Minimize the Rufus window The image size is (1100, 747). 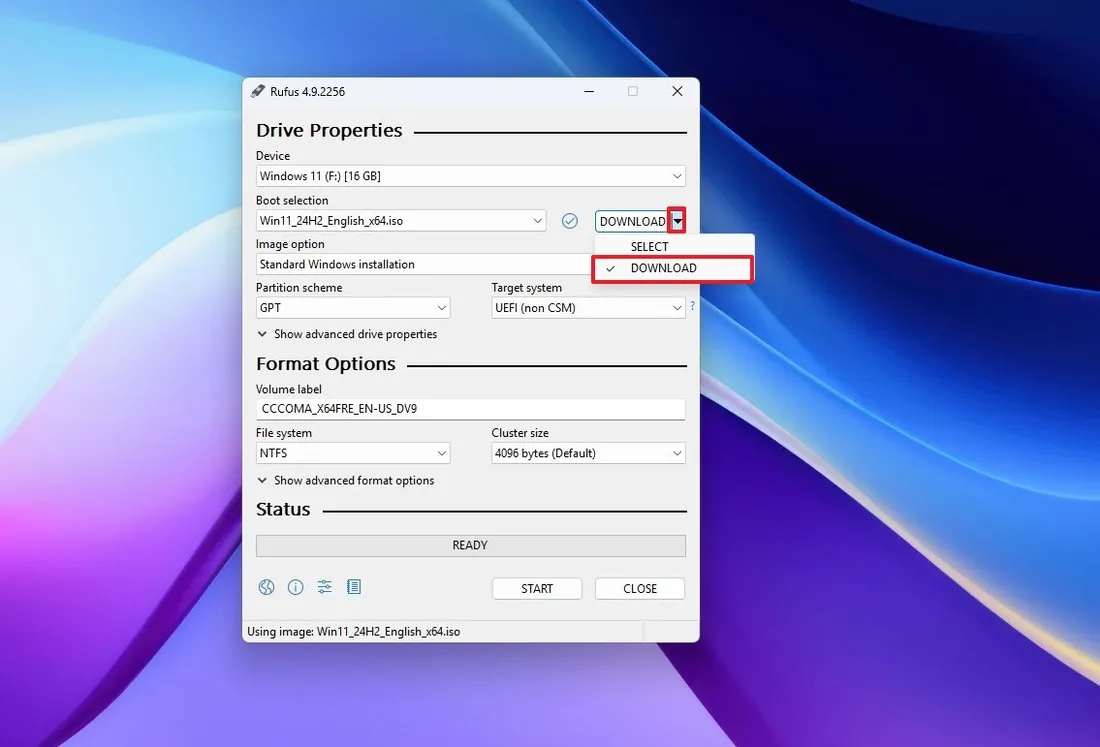click(x=589, y=91)
